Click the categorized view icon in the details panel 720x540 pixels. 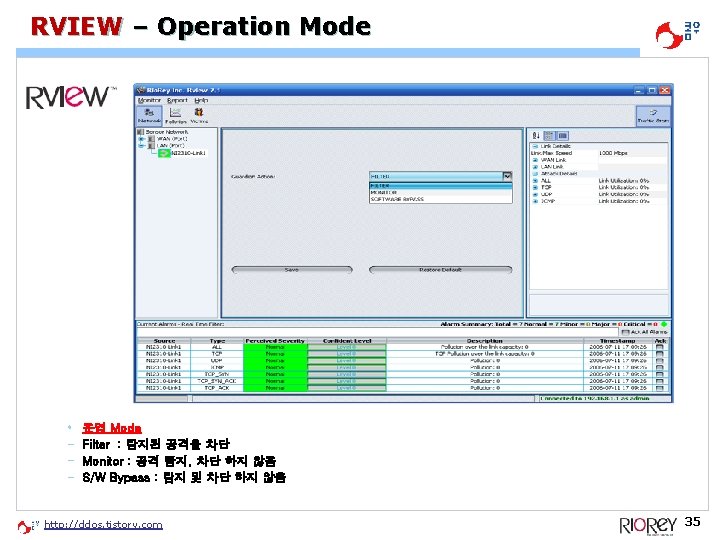click(549, 135)
